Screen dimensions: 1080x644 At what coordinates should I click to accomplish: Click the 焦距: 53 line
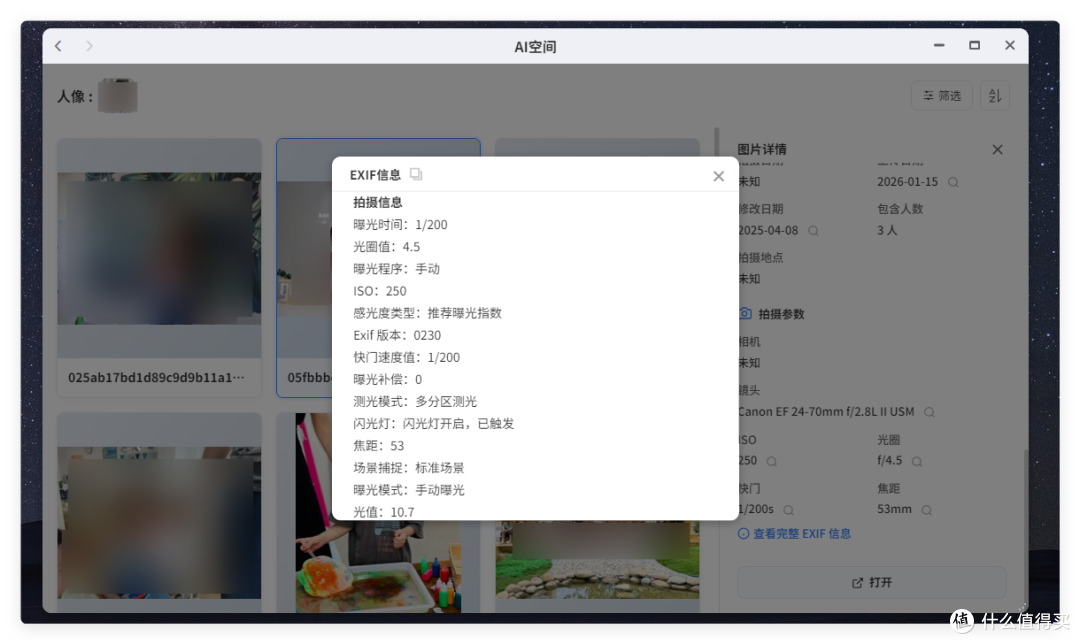(378, 446)
